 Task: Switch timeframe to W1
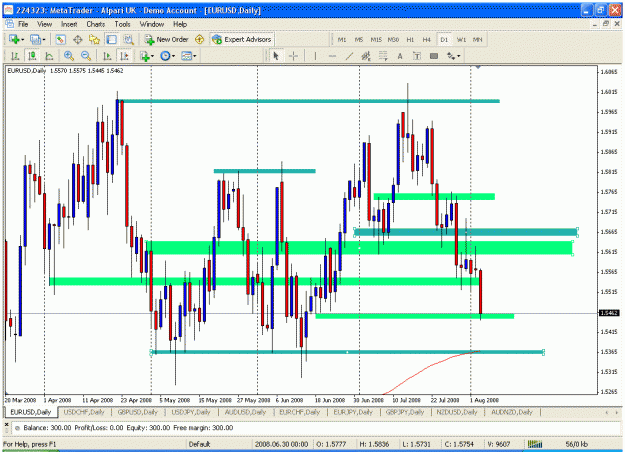[x=461, y=39]
